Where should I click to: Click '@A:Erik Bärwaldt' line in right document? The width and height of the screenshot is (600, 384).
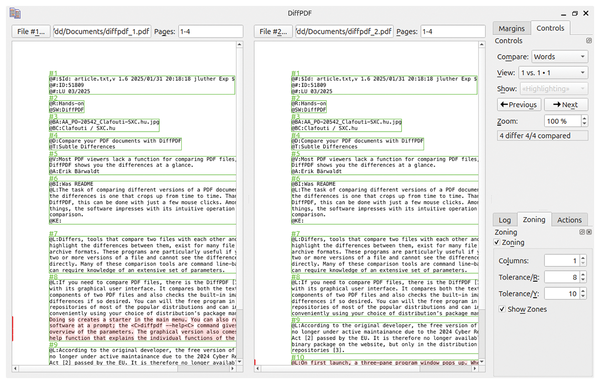pos(316,171)
